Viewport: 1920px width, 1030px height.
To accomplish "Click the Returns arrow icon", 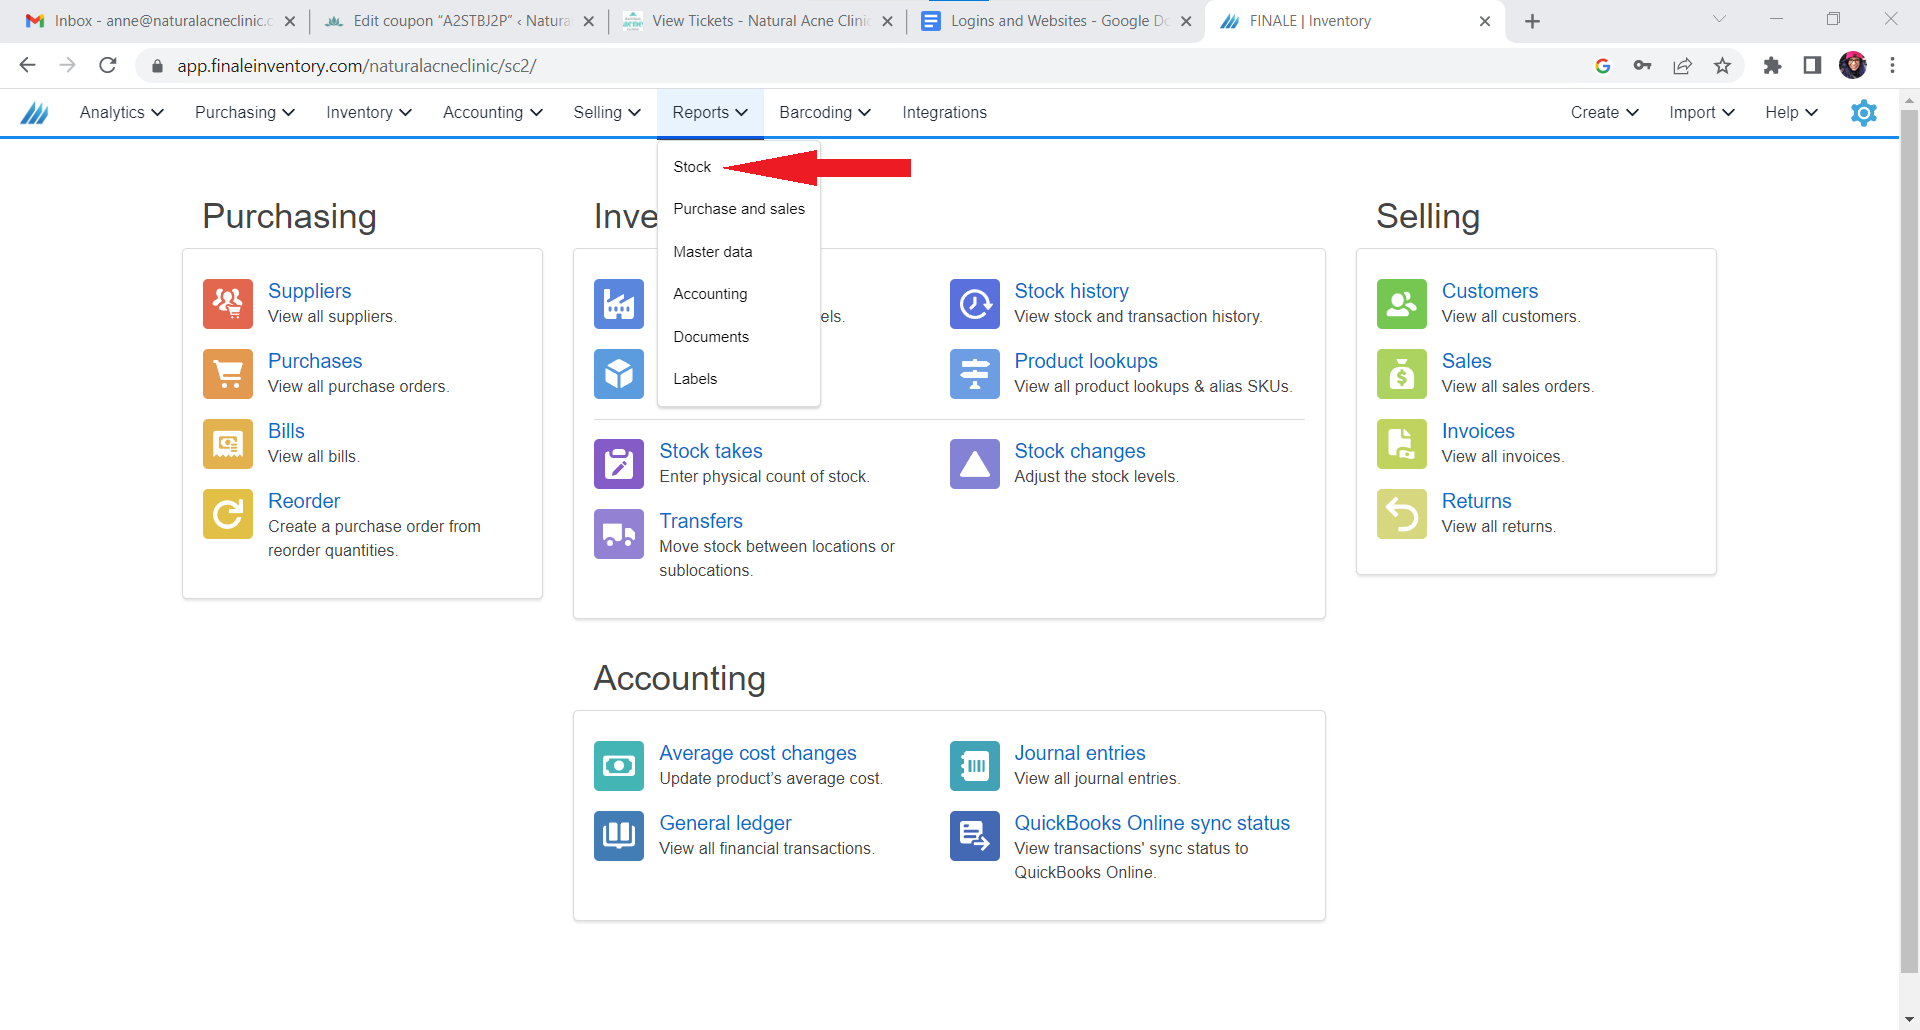I will (x=1402, y=514).
